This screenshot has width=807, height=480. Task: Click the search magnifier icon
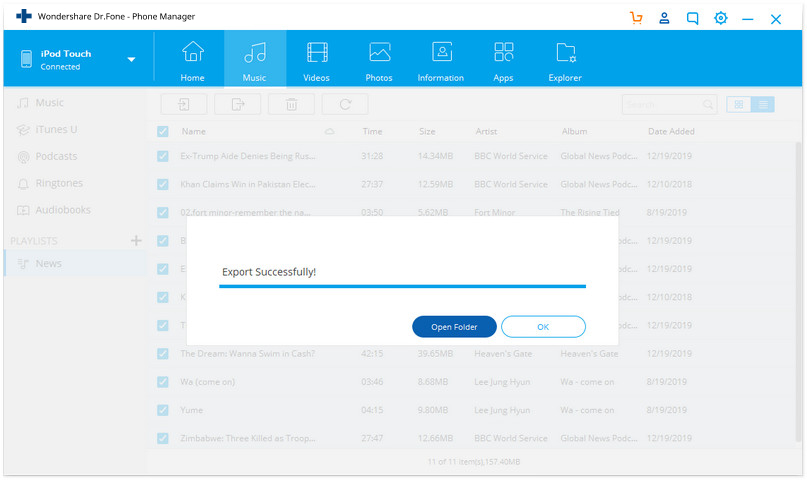coord(708,104)
